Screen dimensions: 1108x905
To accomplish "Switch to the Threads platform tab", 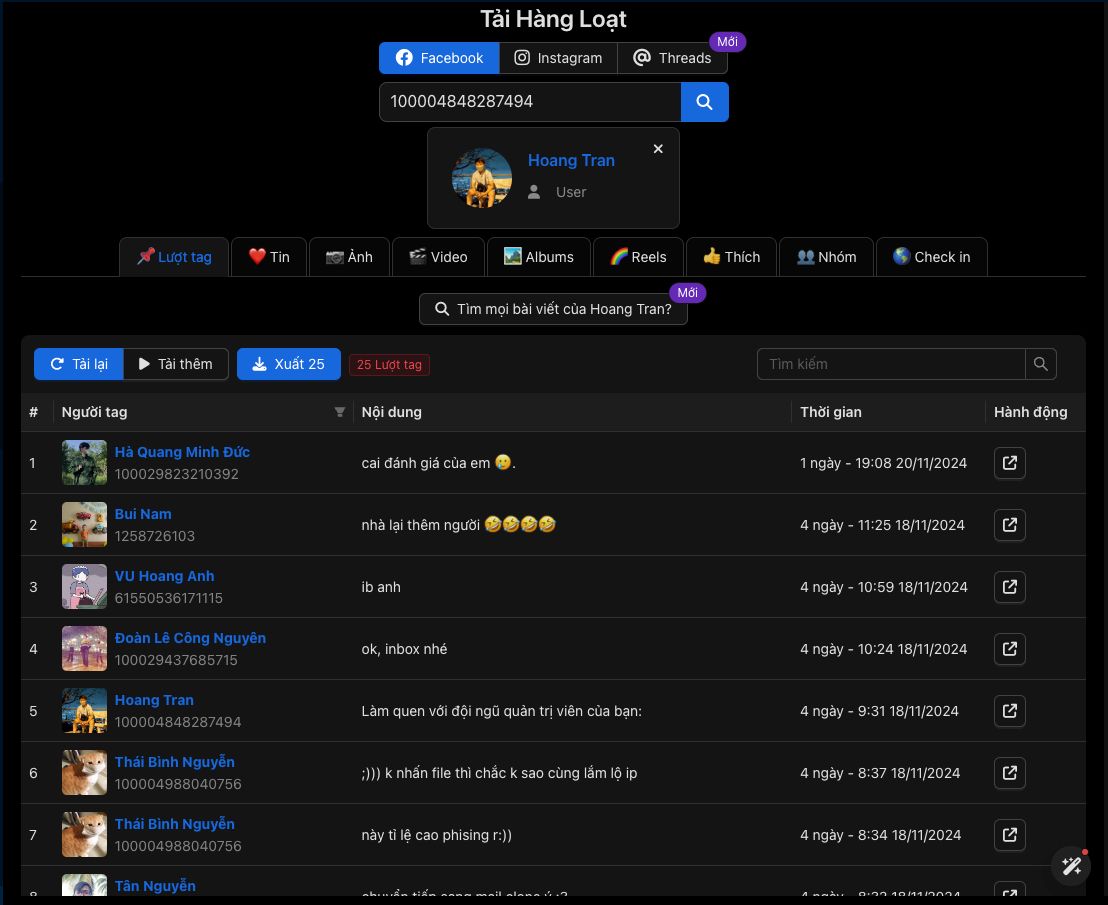I will point(672,58).
